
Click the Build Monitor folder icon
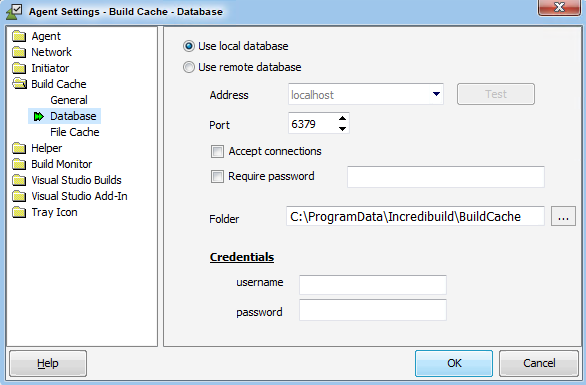tap(19, 164)
